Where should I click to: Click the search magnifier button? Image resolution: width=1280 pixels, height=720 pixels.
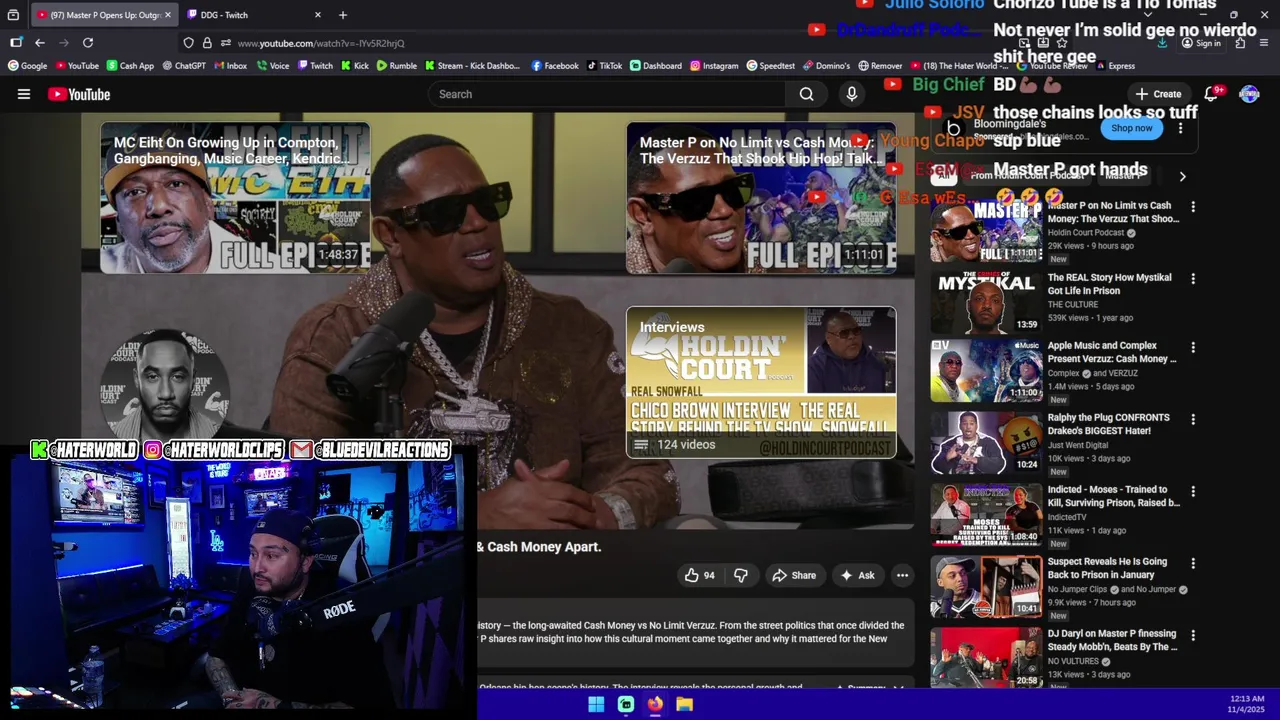[806, 94]
